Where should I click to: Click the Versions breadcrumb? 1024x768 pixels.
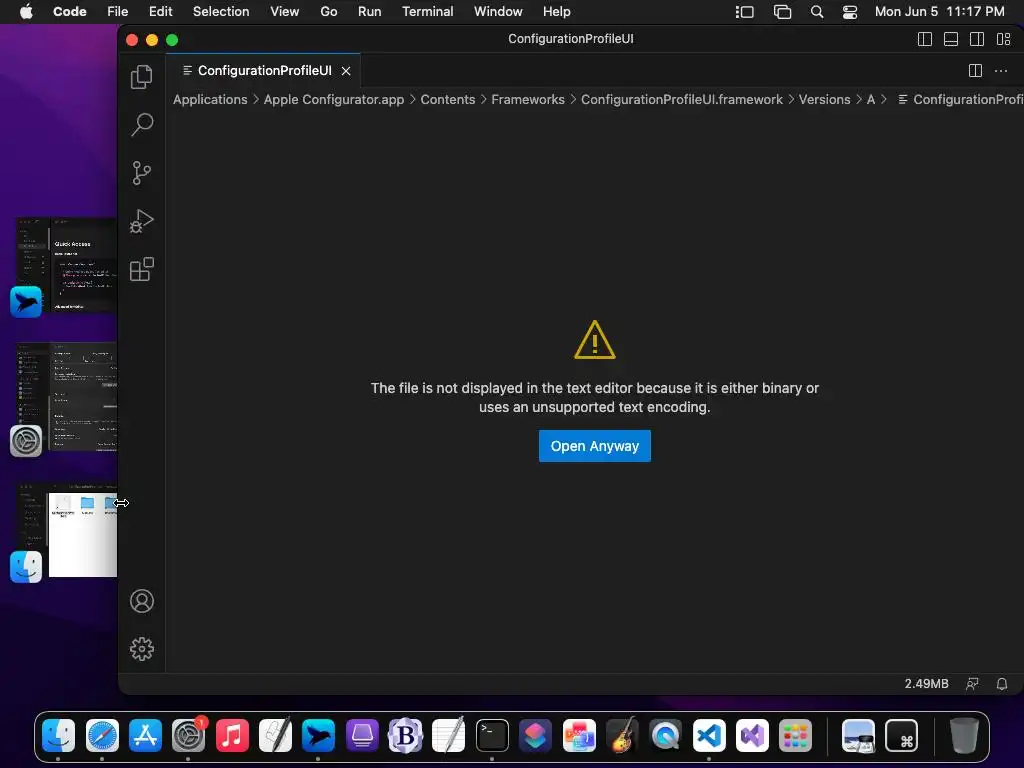tap(825, 99)
